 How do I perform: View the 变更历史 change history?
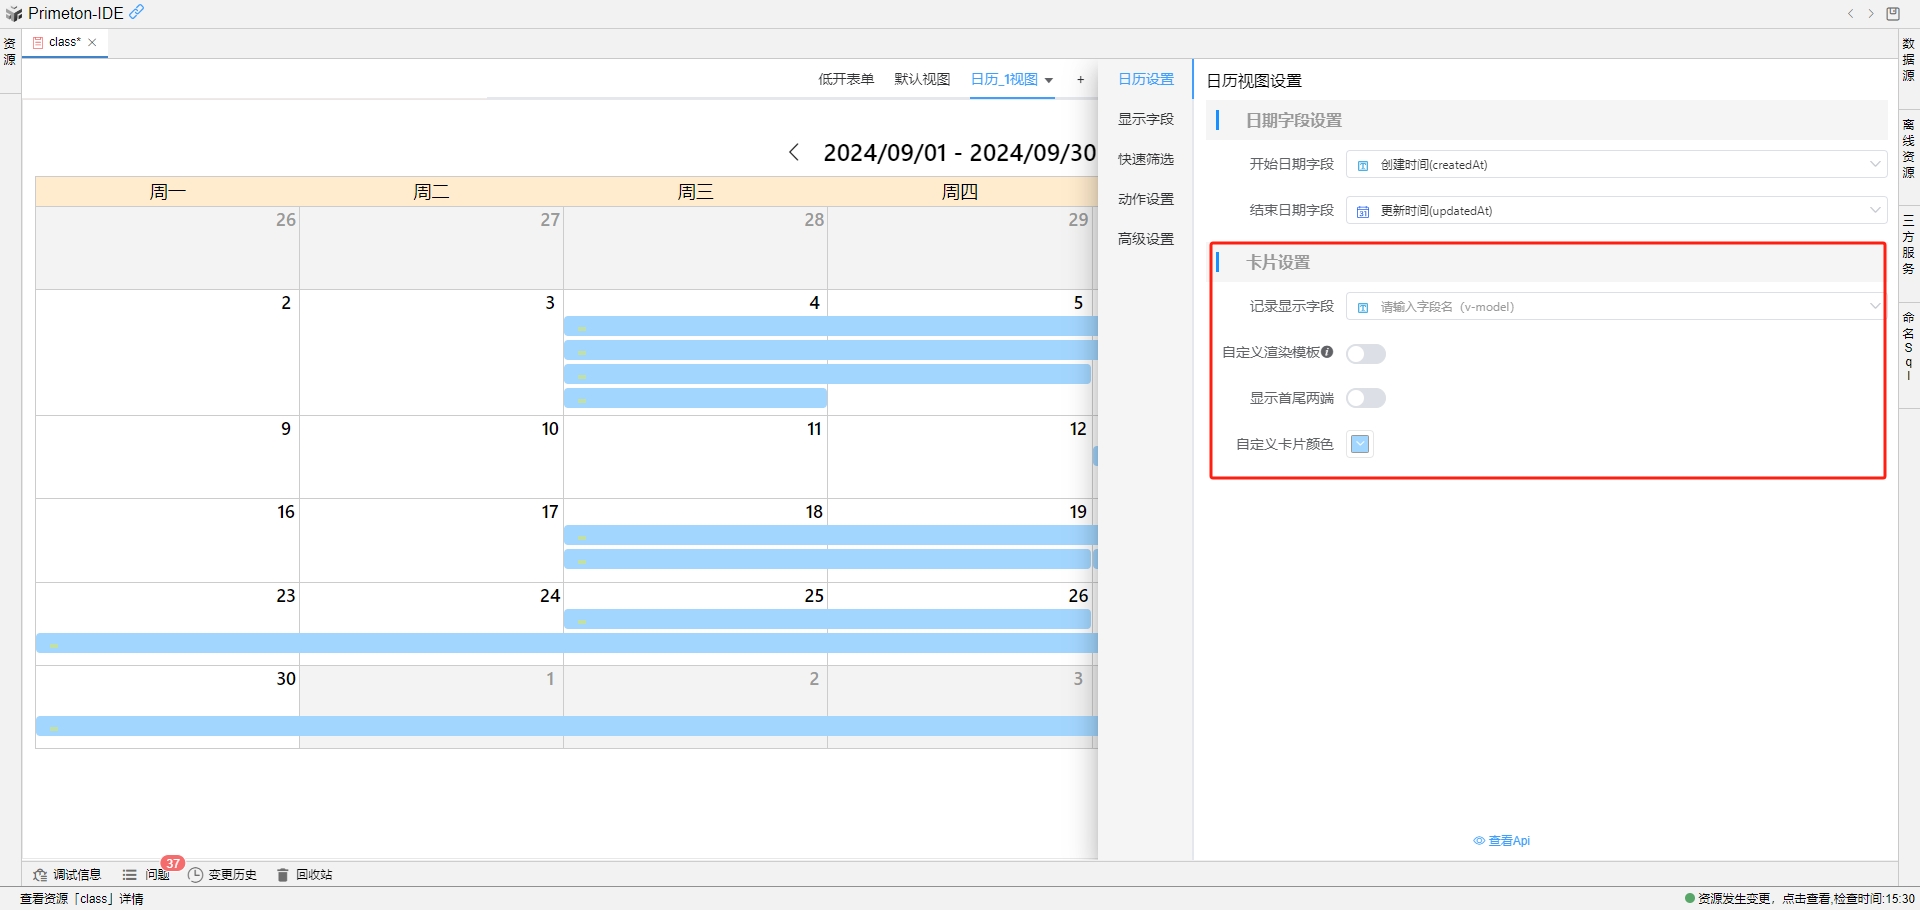coord(232,874)
